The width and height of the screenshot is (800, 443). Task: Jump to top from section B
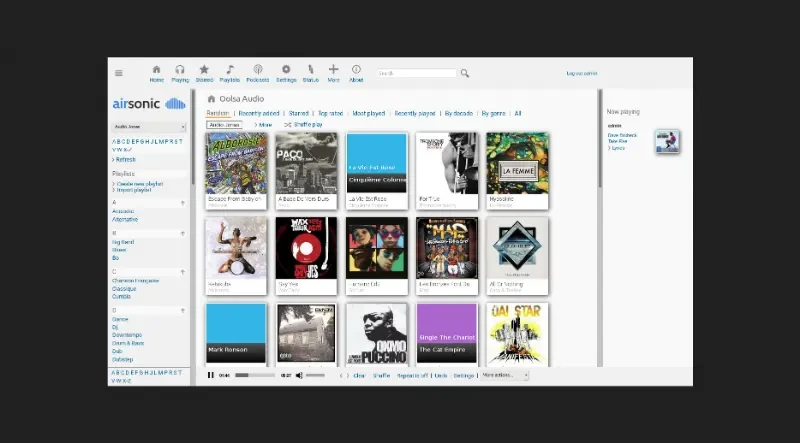pyautogui.click(x=183, y=234)
